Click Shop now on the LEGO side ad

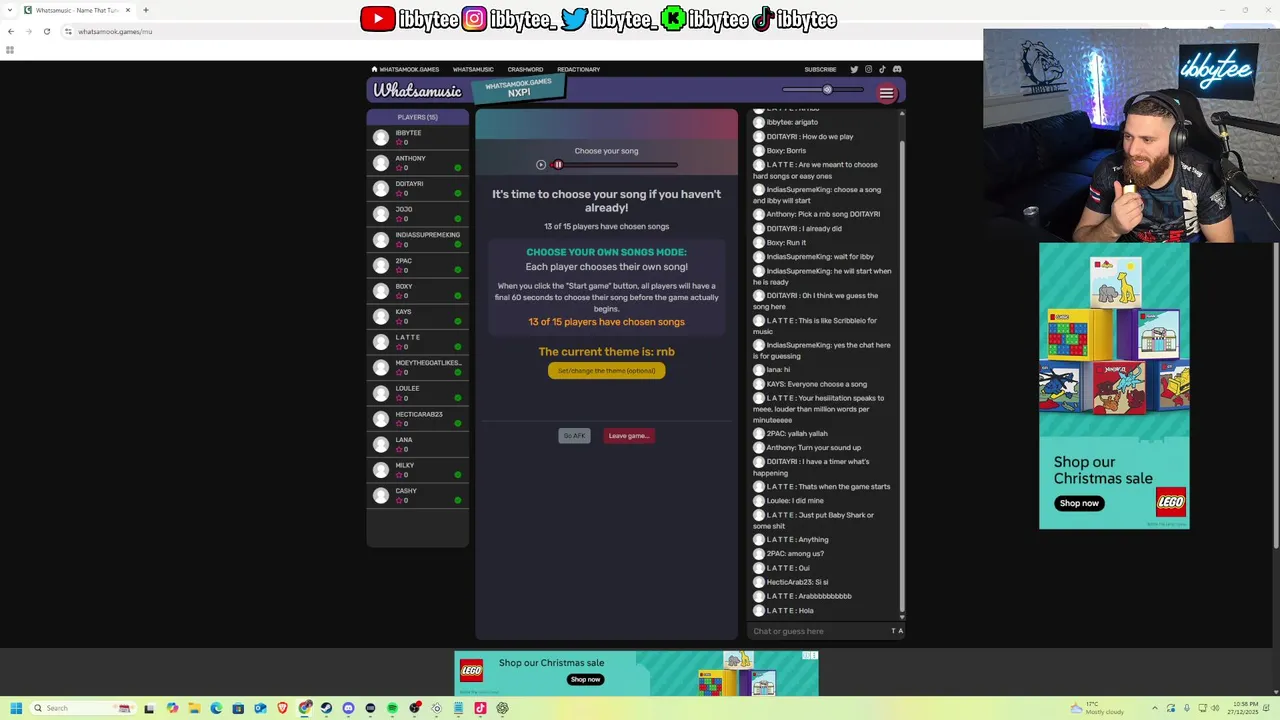pyautogui.click(x=1079, y=503)
